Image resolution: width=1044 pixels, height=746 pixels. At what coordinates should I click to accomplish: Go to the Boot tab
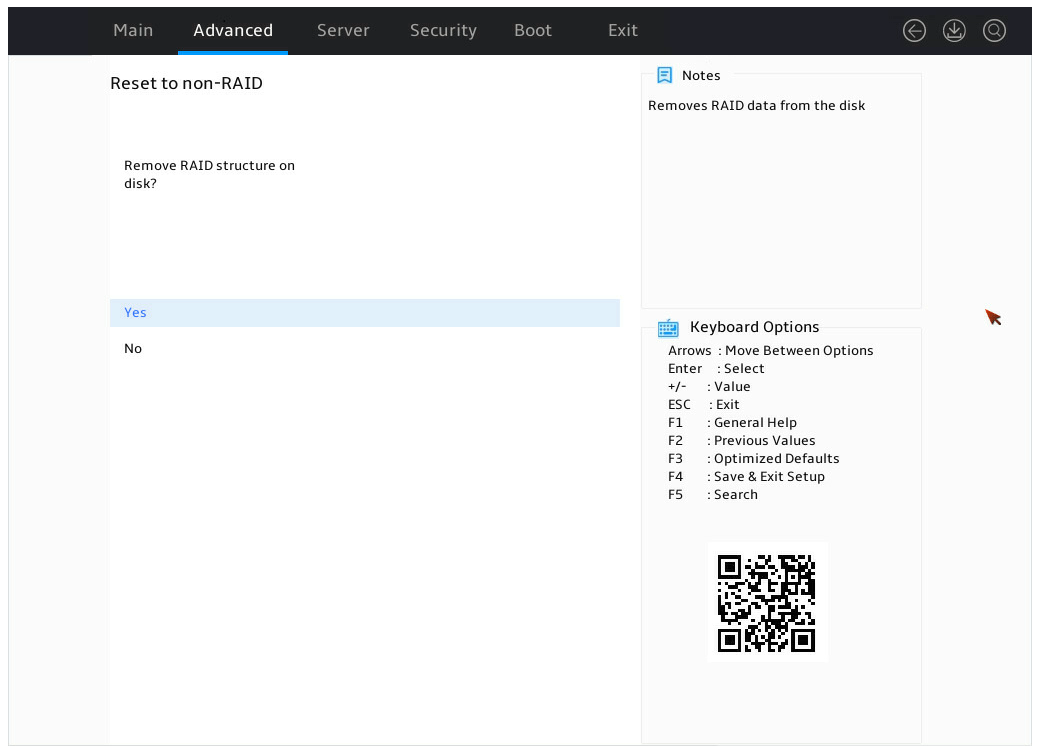[533, 31]
